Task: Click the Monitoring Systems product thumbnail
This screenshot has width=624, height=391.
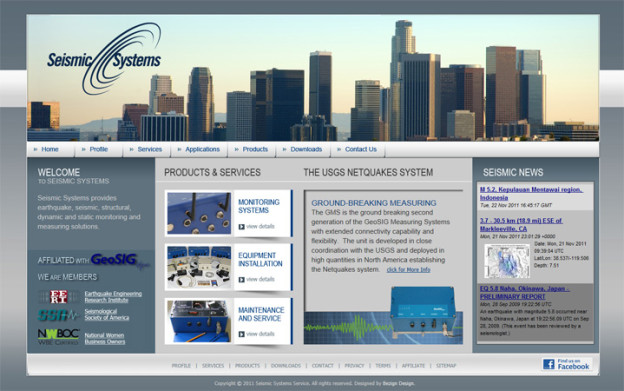Action: [199, 213]
